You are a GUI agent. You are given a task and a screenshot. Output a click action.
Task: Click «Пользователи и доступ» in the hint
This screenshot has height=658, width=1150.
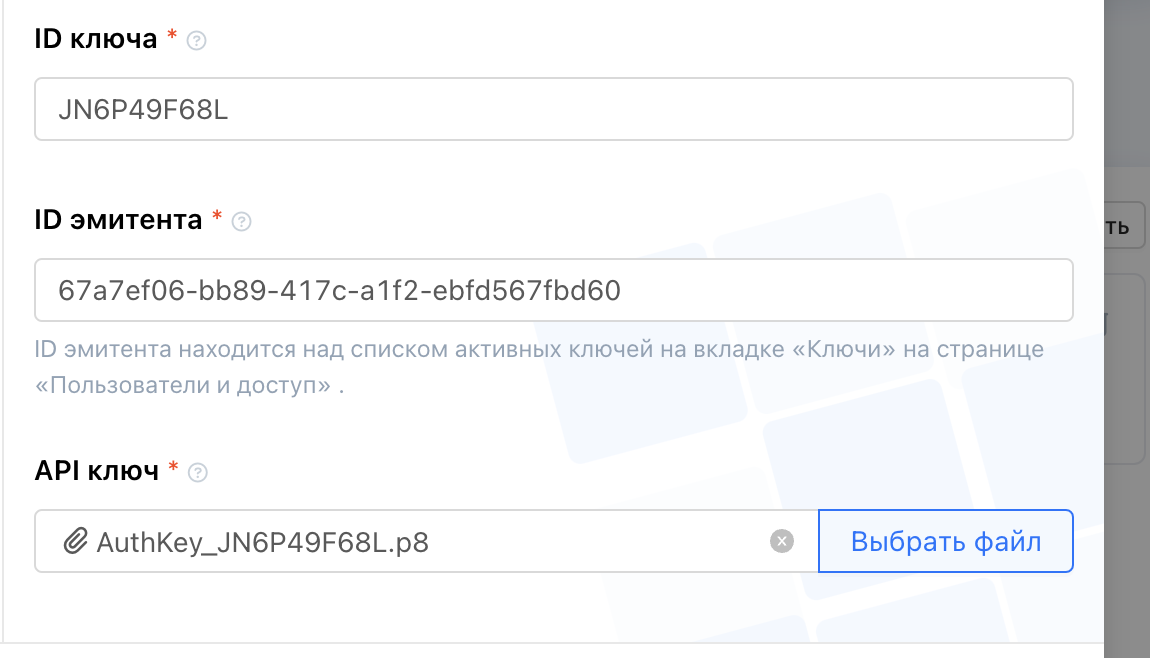(x=183, y=384)
